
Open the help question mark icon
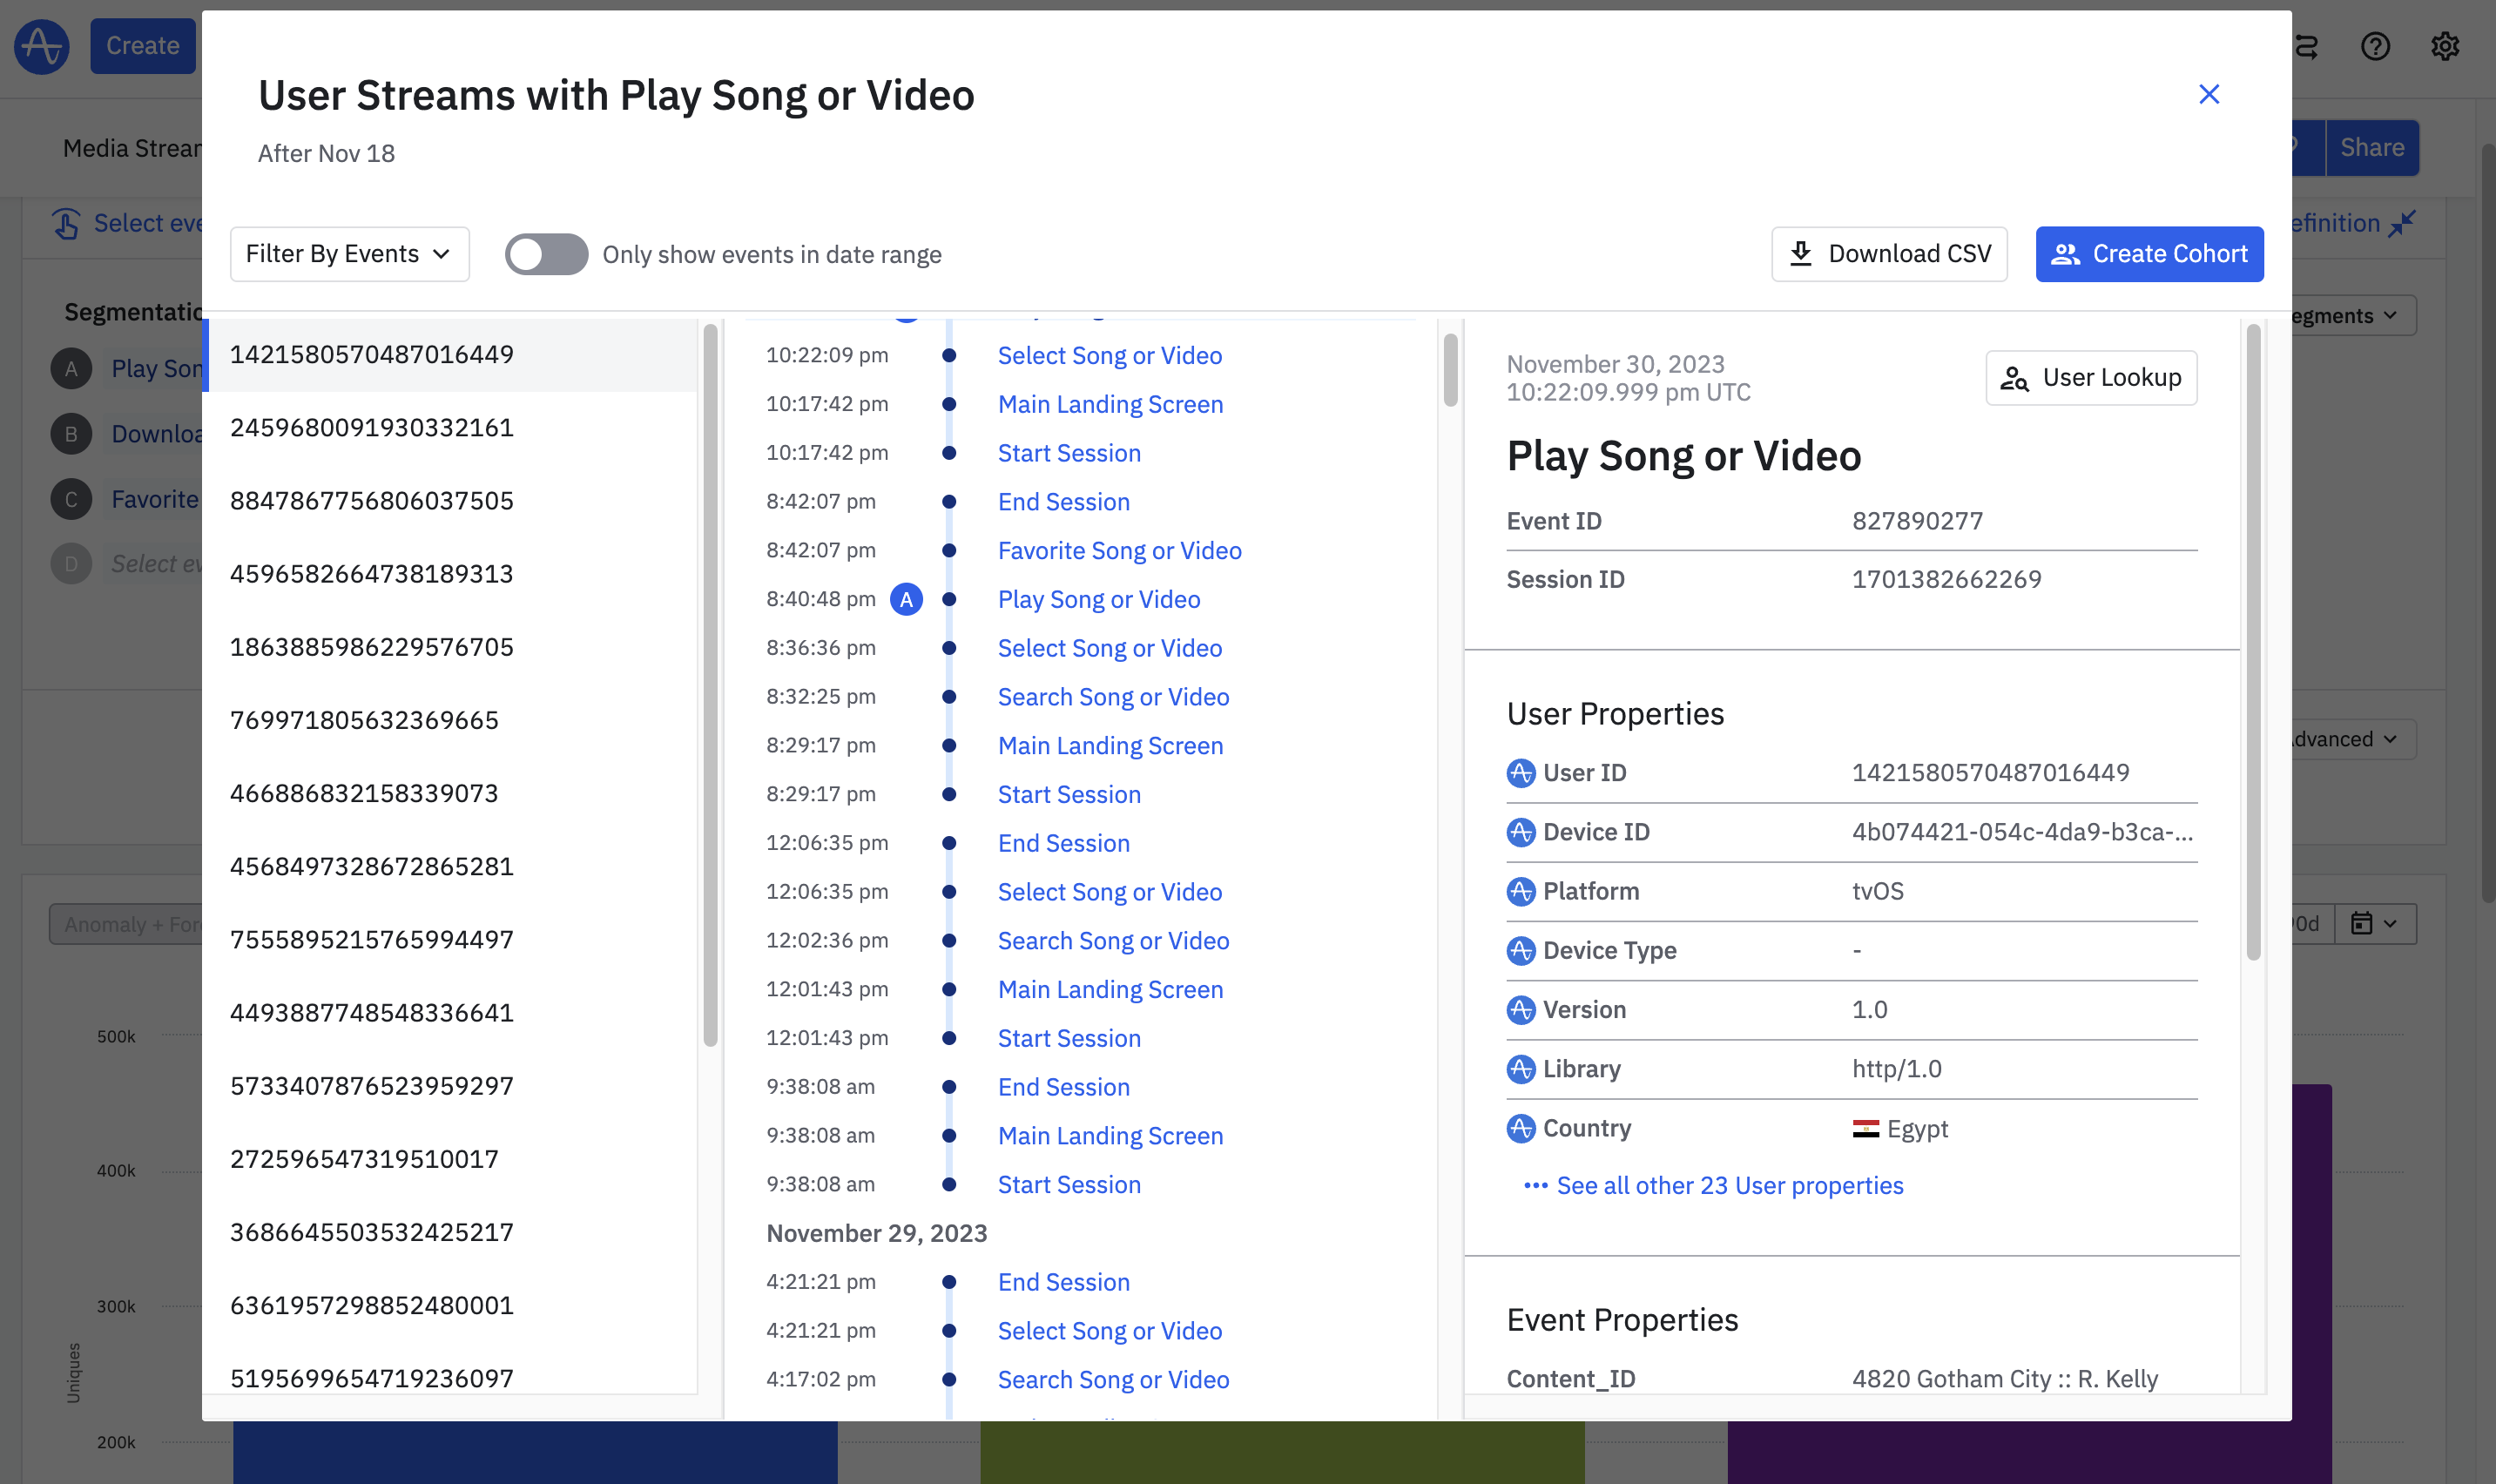click(x=2375, y=46)
